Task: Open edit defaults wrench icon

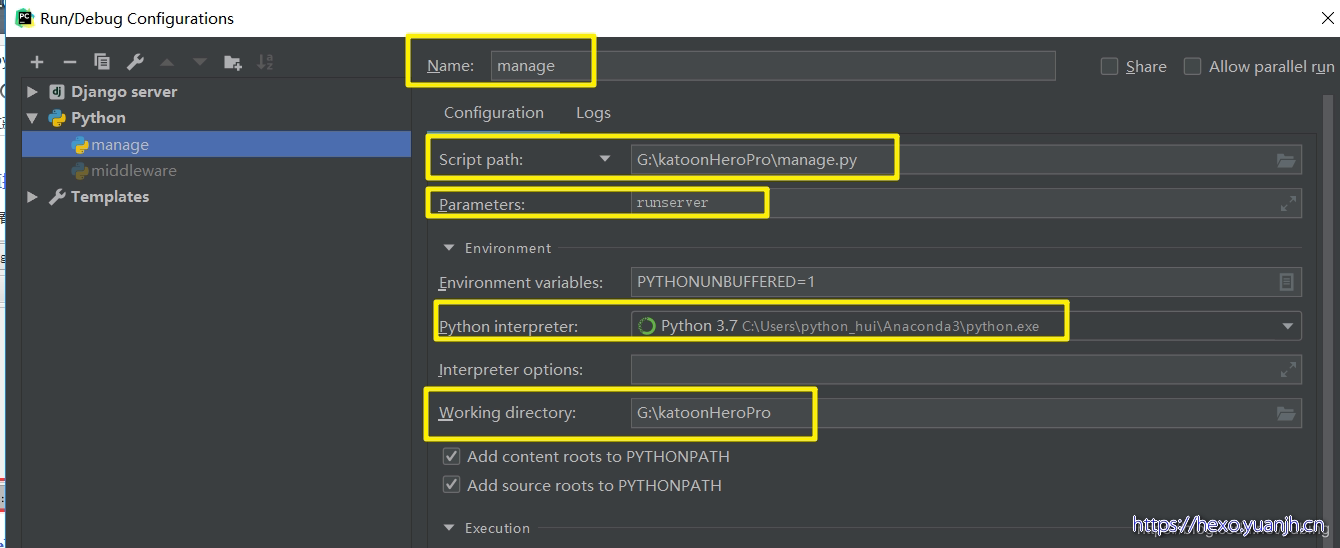Action: click(x=135, y=62)
